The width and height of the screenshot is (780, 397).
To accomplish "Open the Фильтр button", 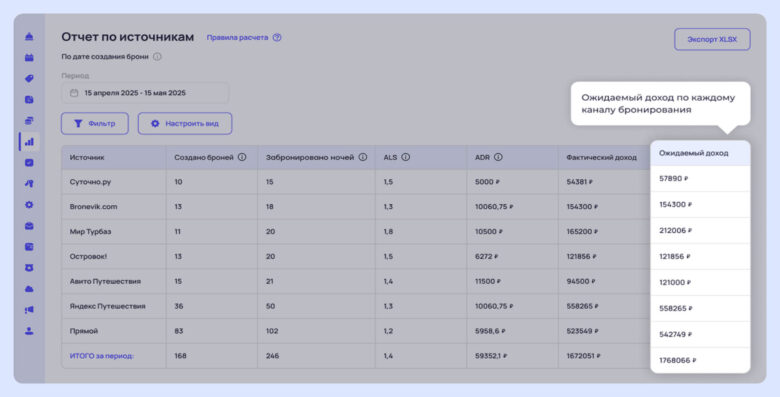I will 95,123.
